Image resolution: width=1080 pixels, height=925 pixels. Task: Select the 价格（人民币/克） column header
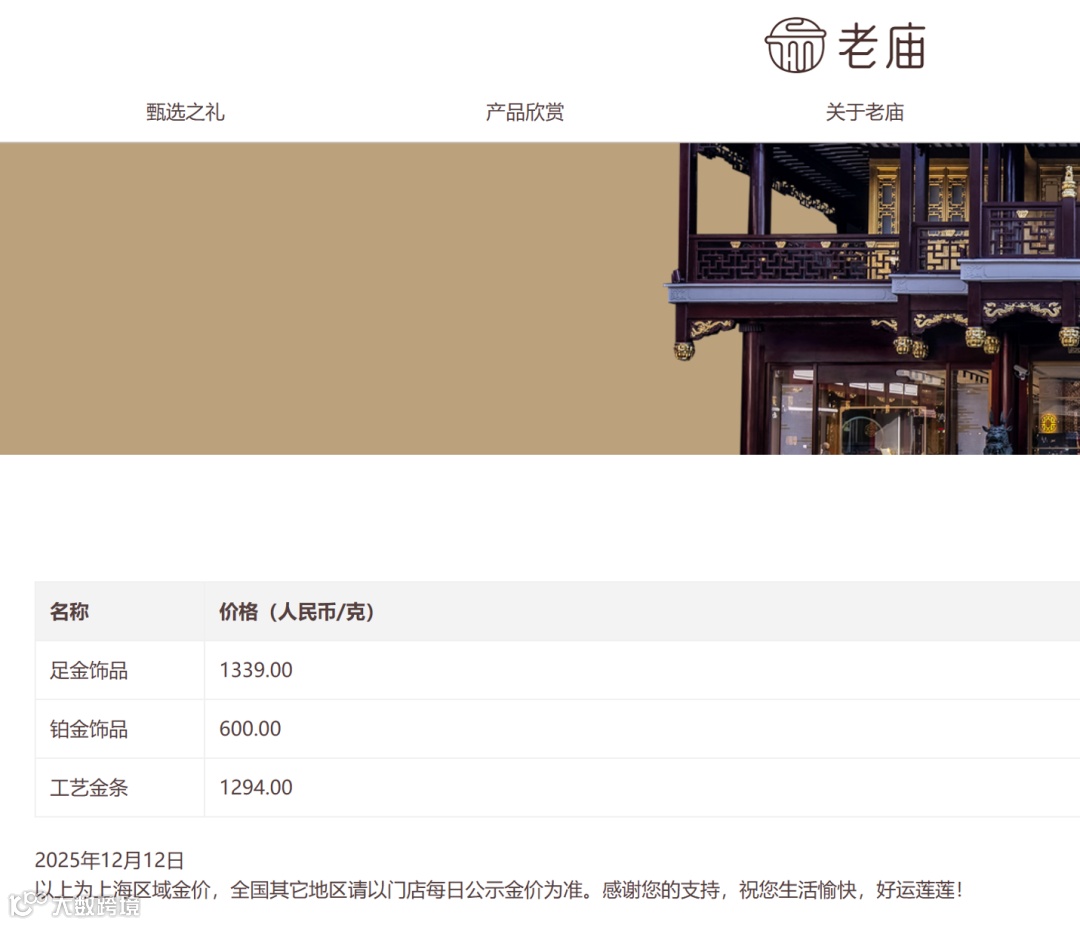[x=296, y=611]
